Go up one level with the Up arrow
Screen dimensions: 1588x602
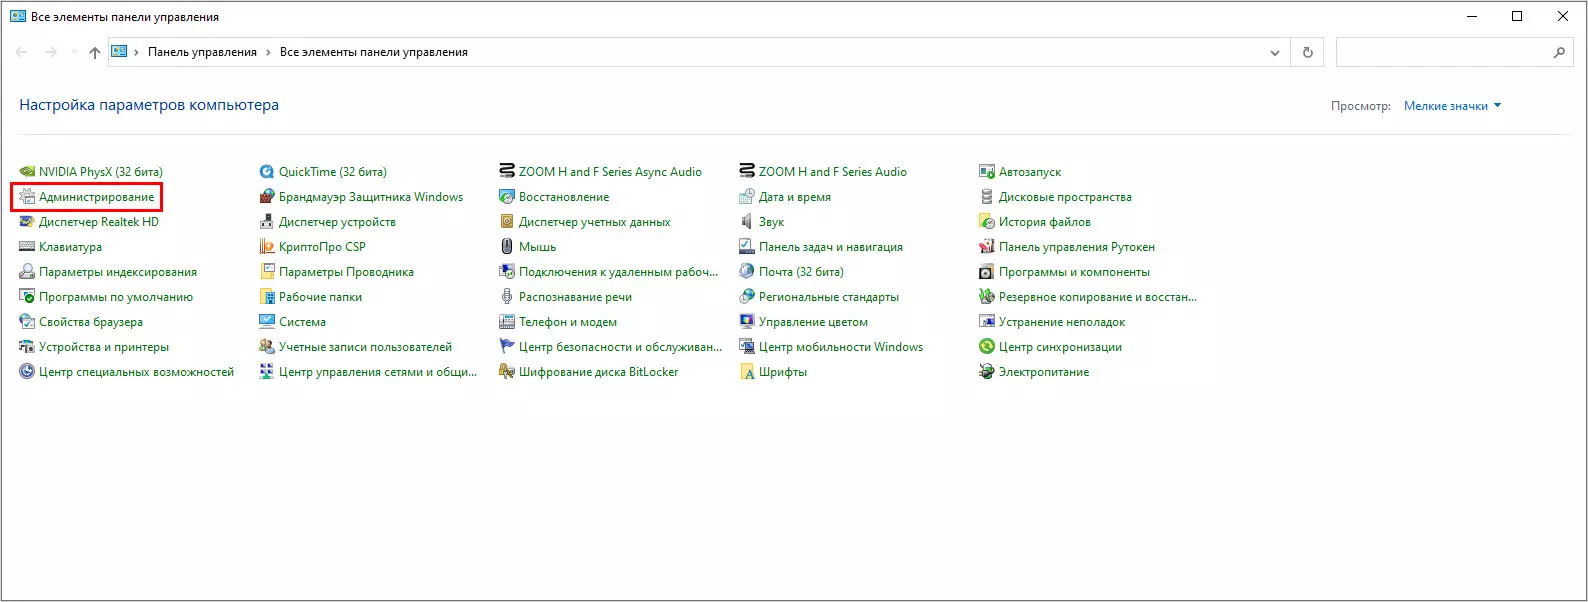click(95, 52)
